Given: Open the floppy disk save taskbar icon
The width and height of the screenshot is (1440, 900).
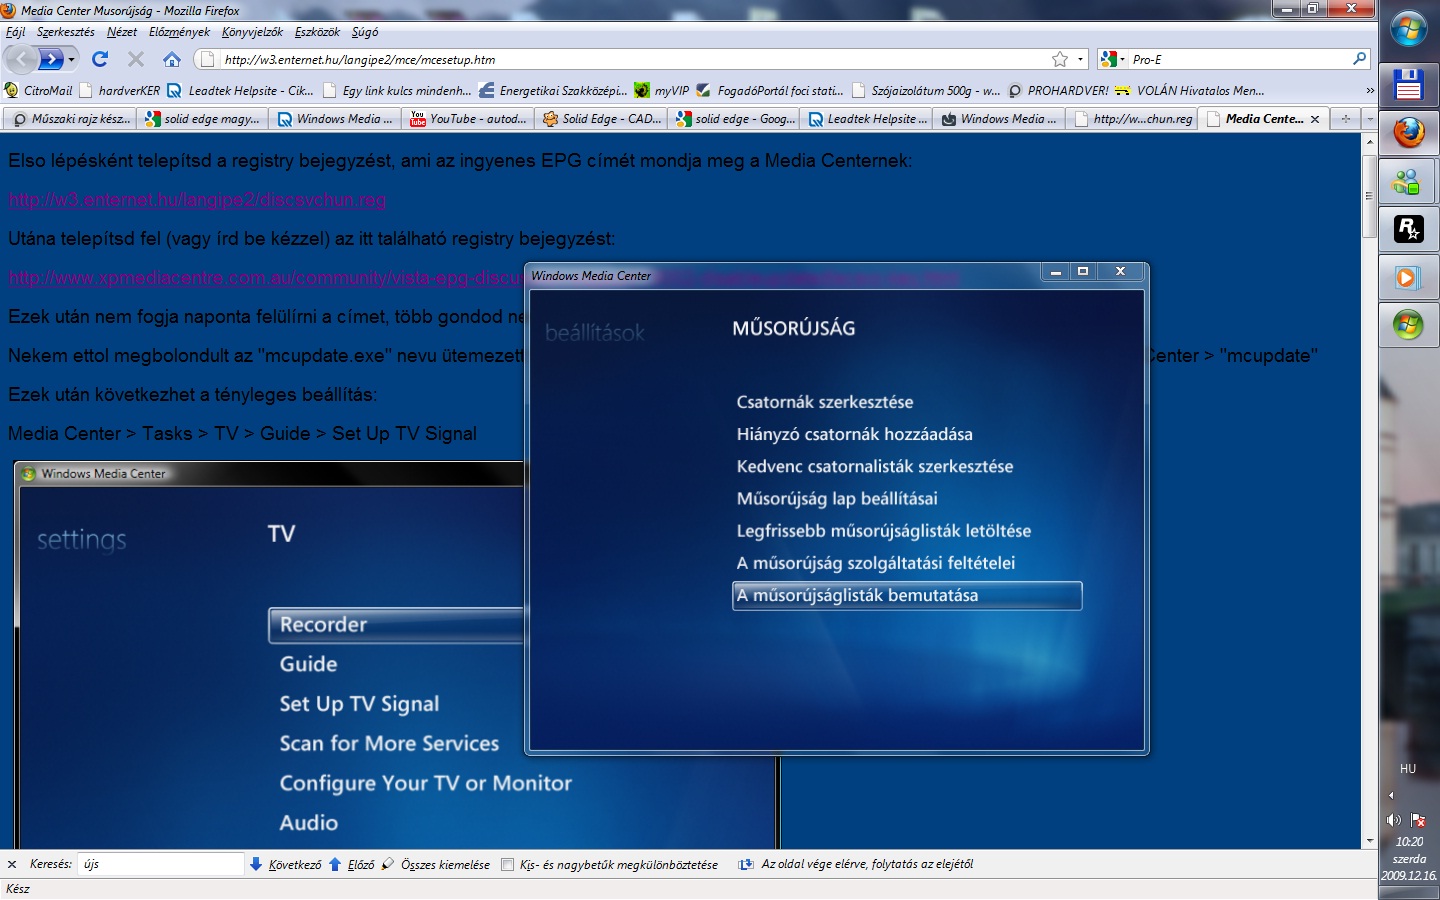Looking at the screenshot, I should click(x=1408, y=85).
